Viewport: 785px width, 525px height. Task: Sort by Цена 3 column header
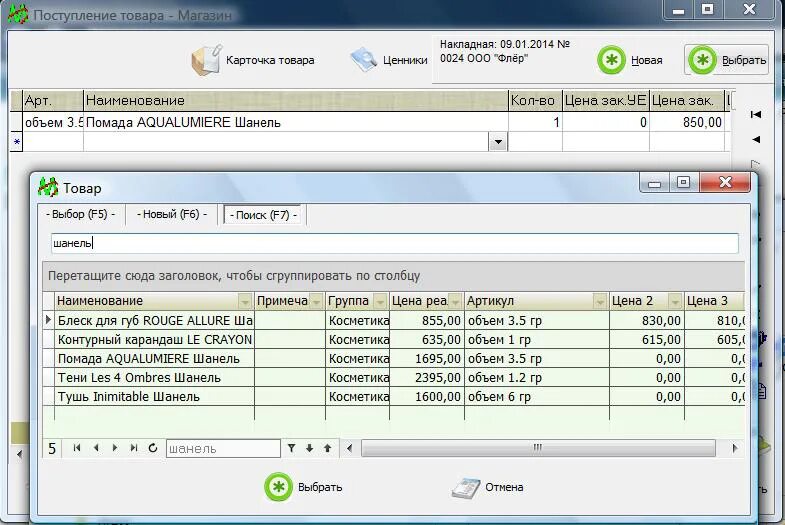click(714, 301)
